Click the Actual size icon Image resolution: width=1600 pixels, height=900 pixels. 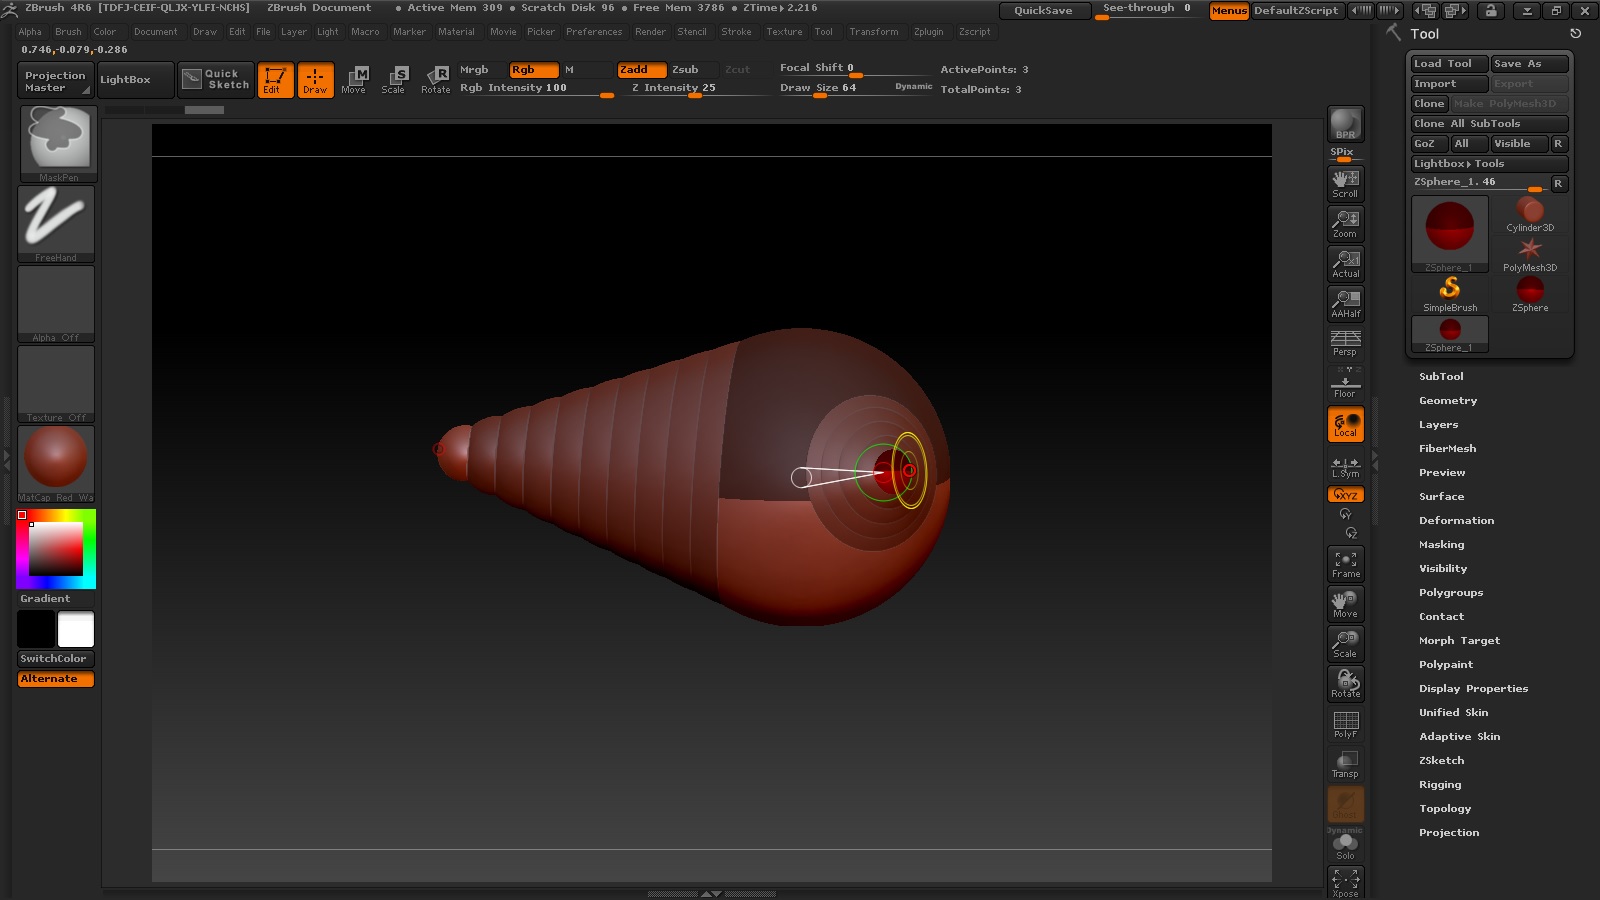(1345, 264)
